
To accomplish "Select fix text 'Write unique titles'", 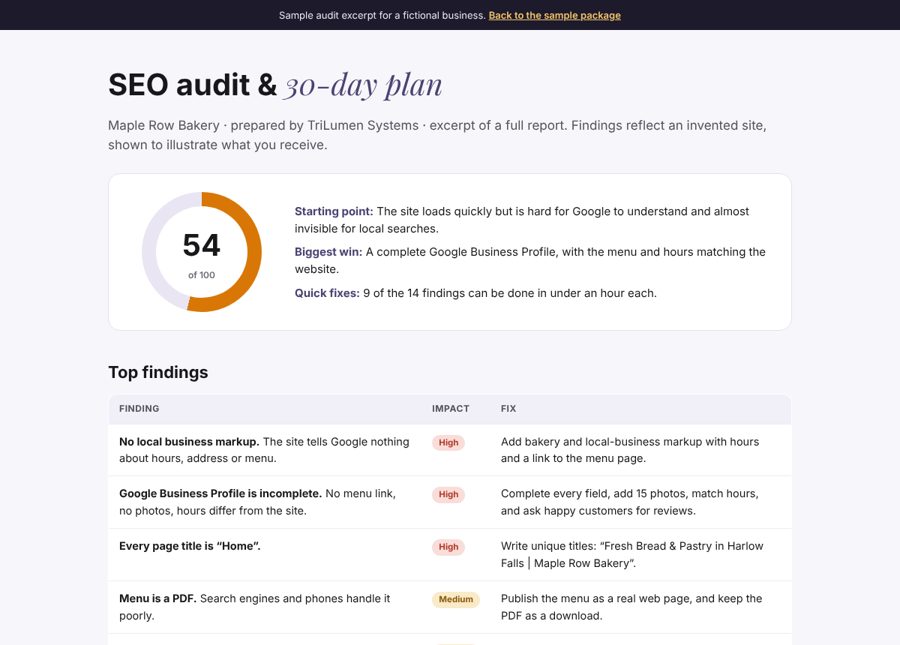I will pyautogui.click(x=548, y=546).
